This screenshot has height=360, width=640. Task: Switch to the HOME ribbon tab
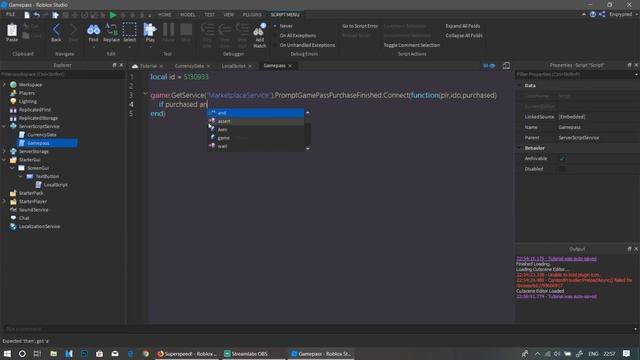(164, 15)
